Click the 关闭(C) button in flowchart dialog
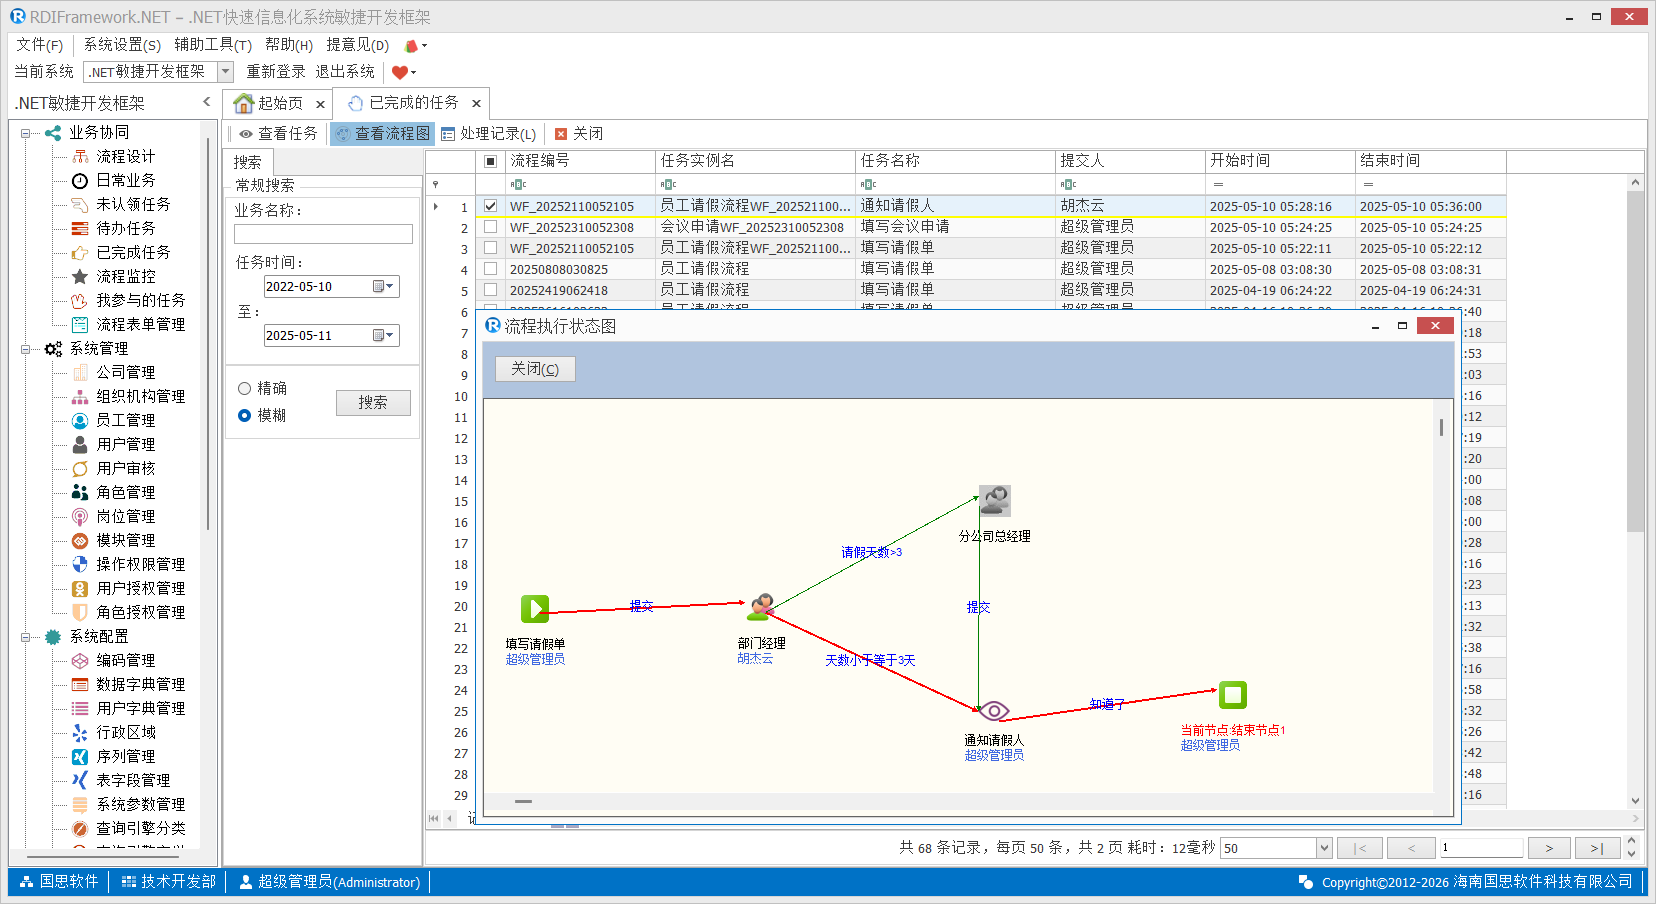 tap(535, 369)
